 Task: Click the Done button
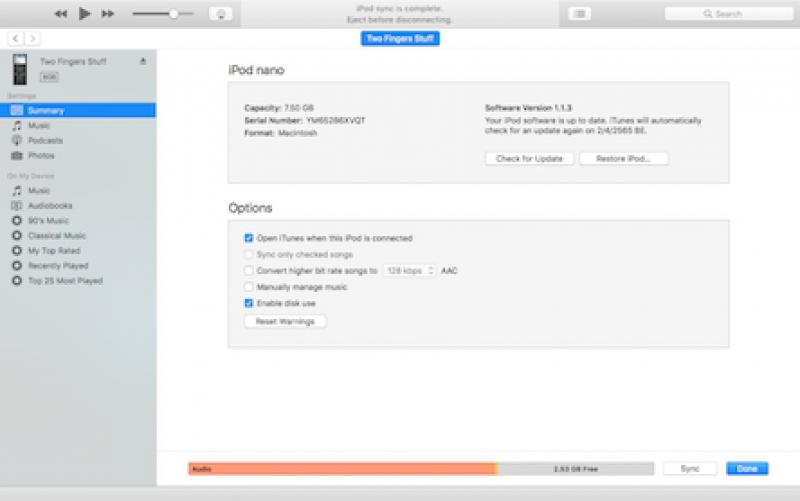coord(747,469)
